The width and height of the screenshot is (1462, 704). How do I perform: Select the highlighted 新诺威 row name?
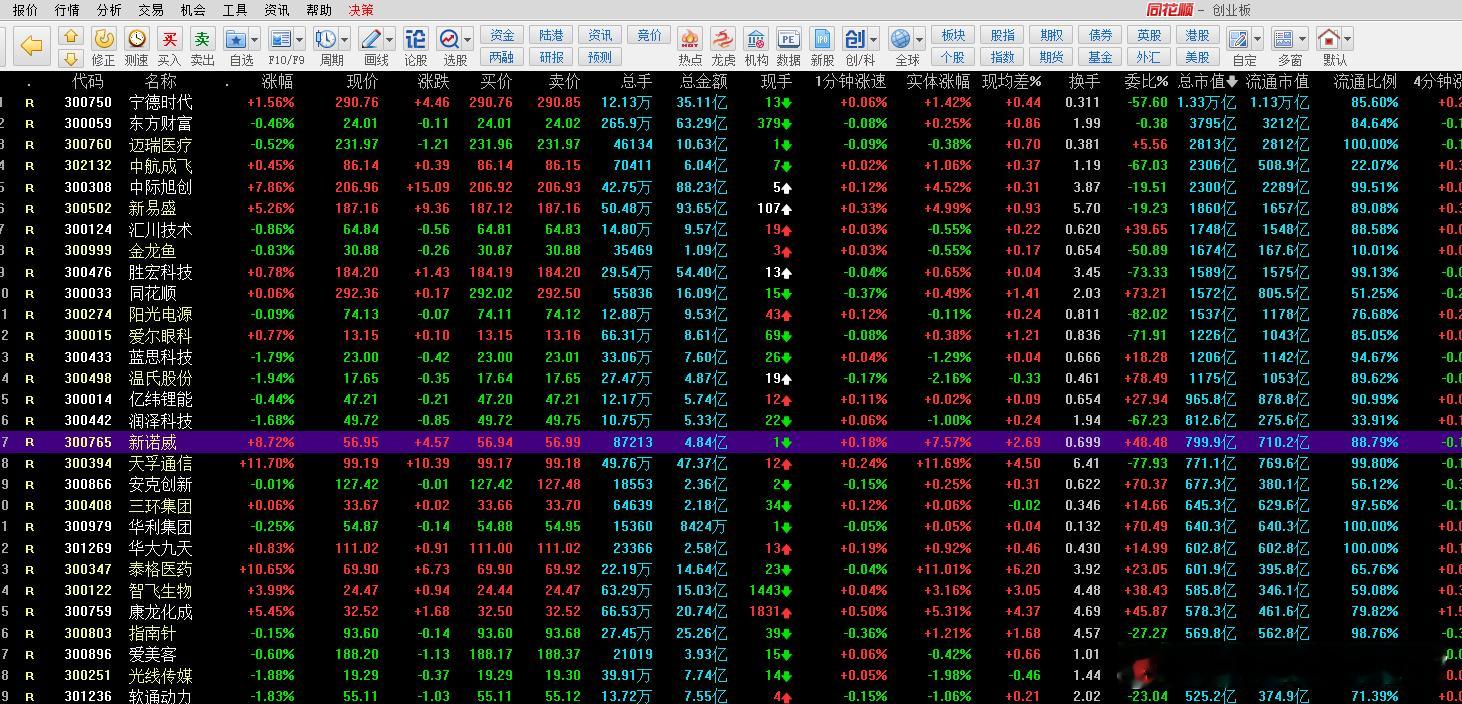point(153,442)
